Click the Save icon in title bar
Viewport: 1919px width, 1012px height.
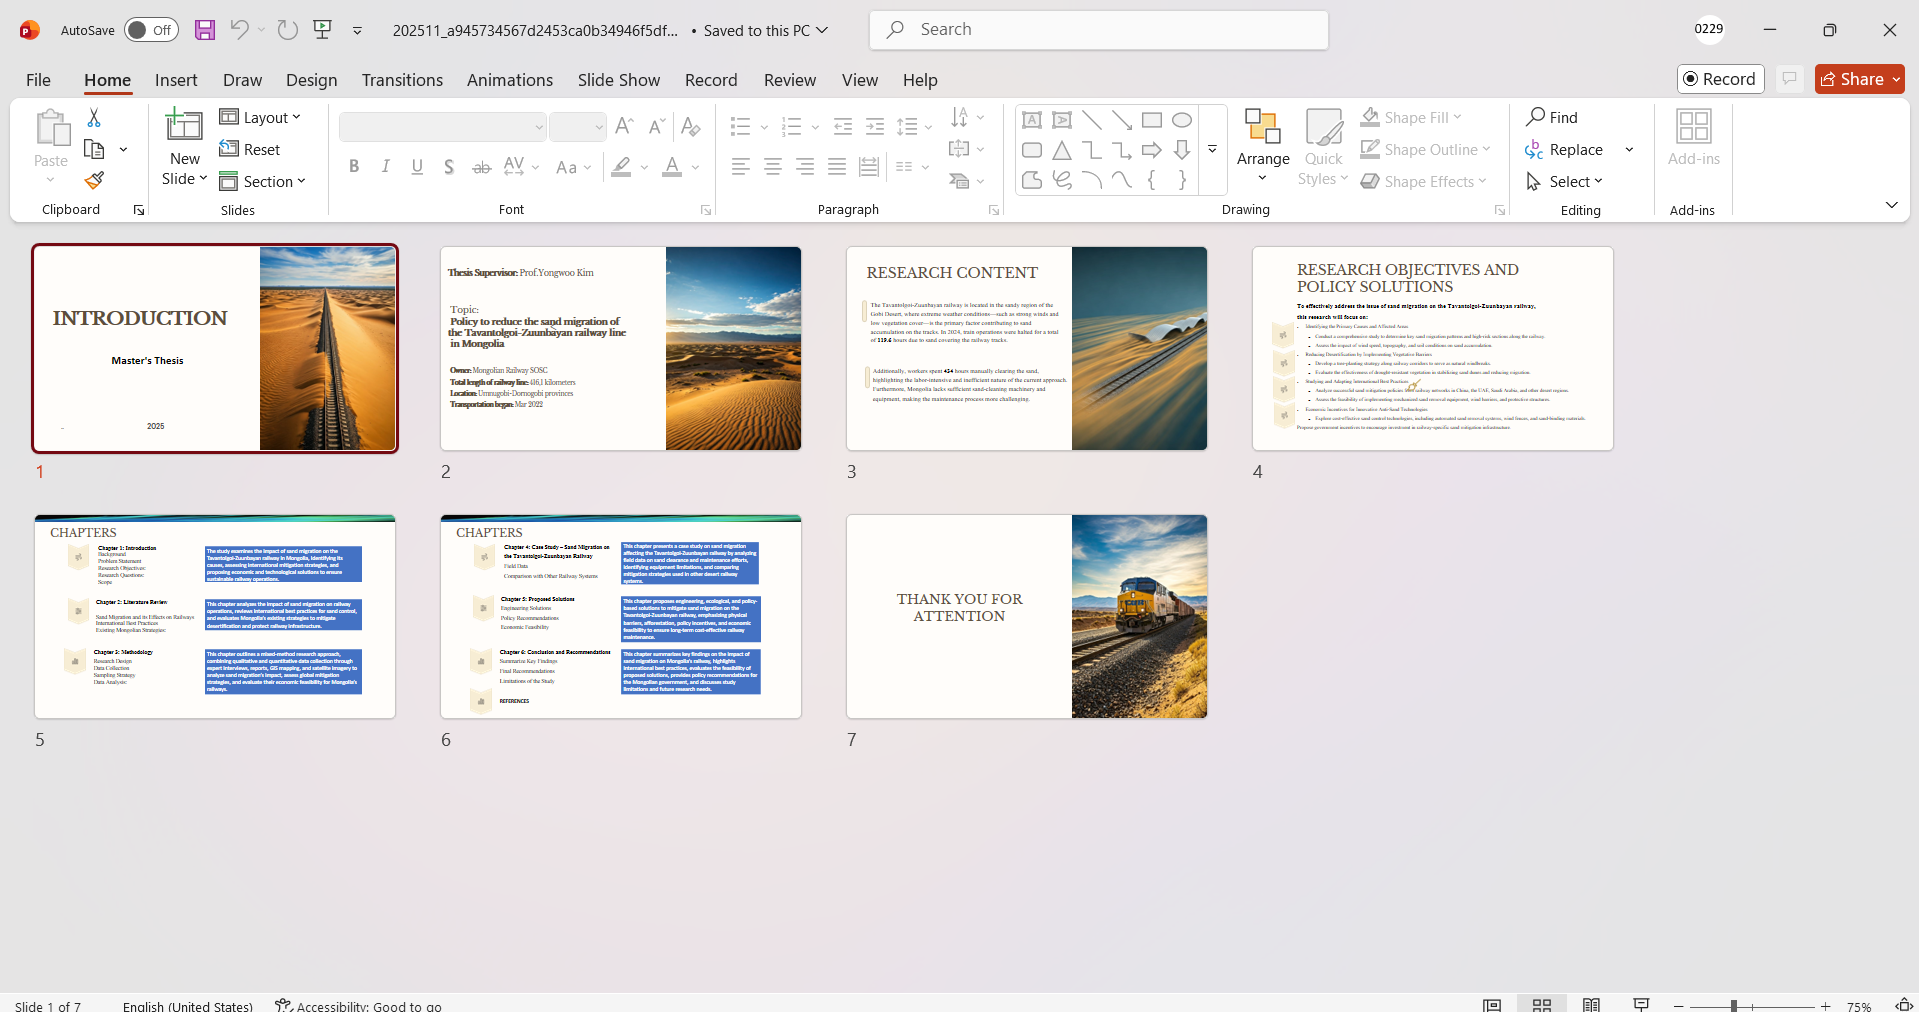click(x=205, y=30)
